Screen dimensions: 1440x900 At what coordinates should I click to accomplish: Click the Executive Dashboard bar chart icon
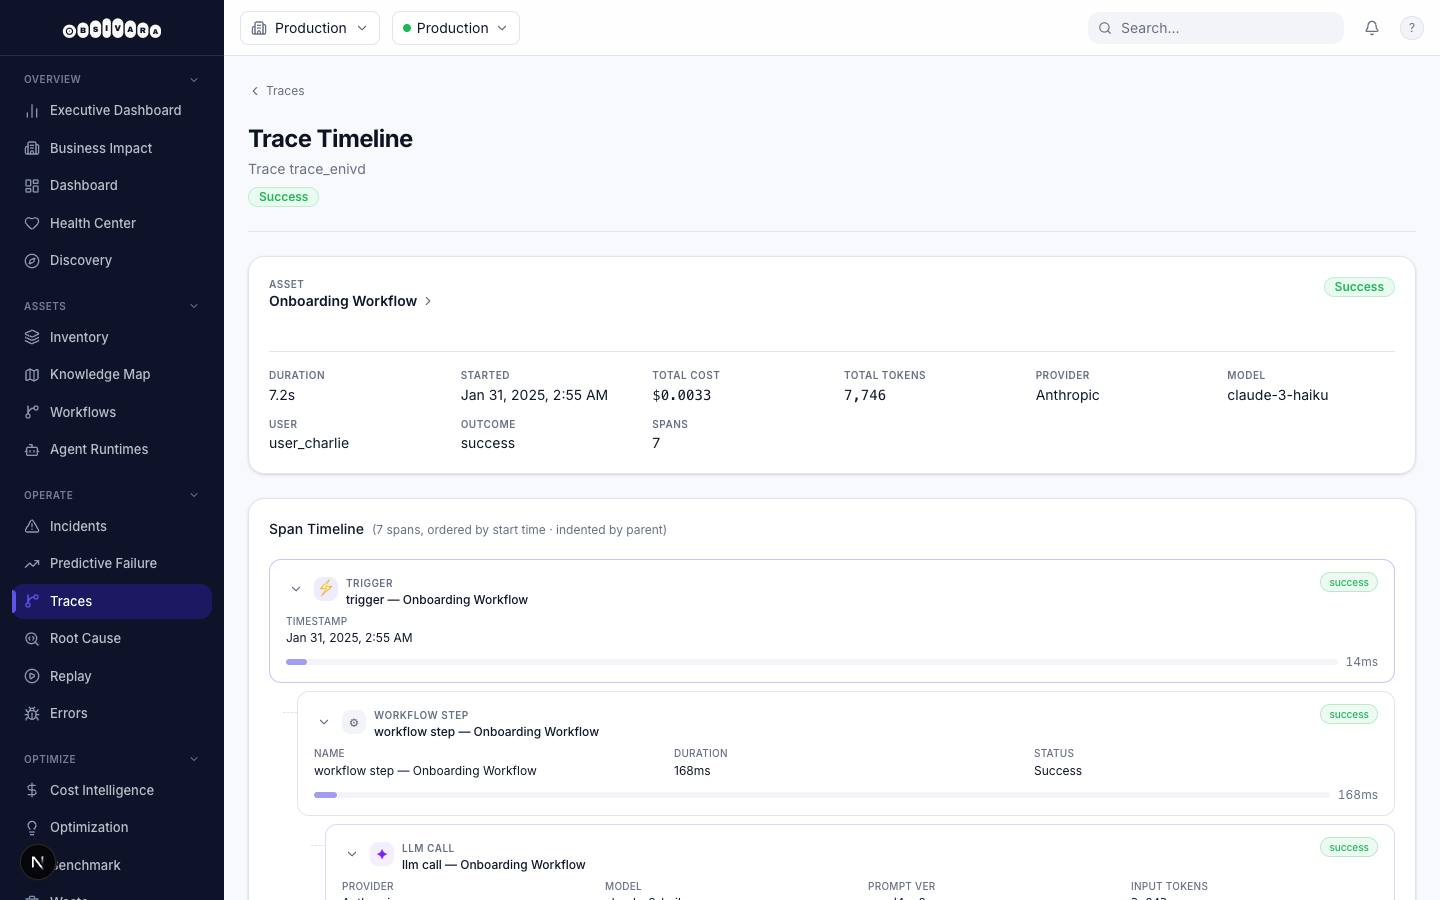[x=32, y=111]
